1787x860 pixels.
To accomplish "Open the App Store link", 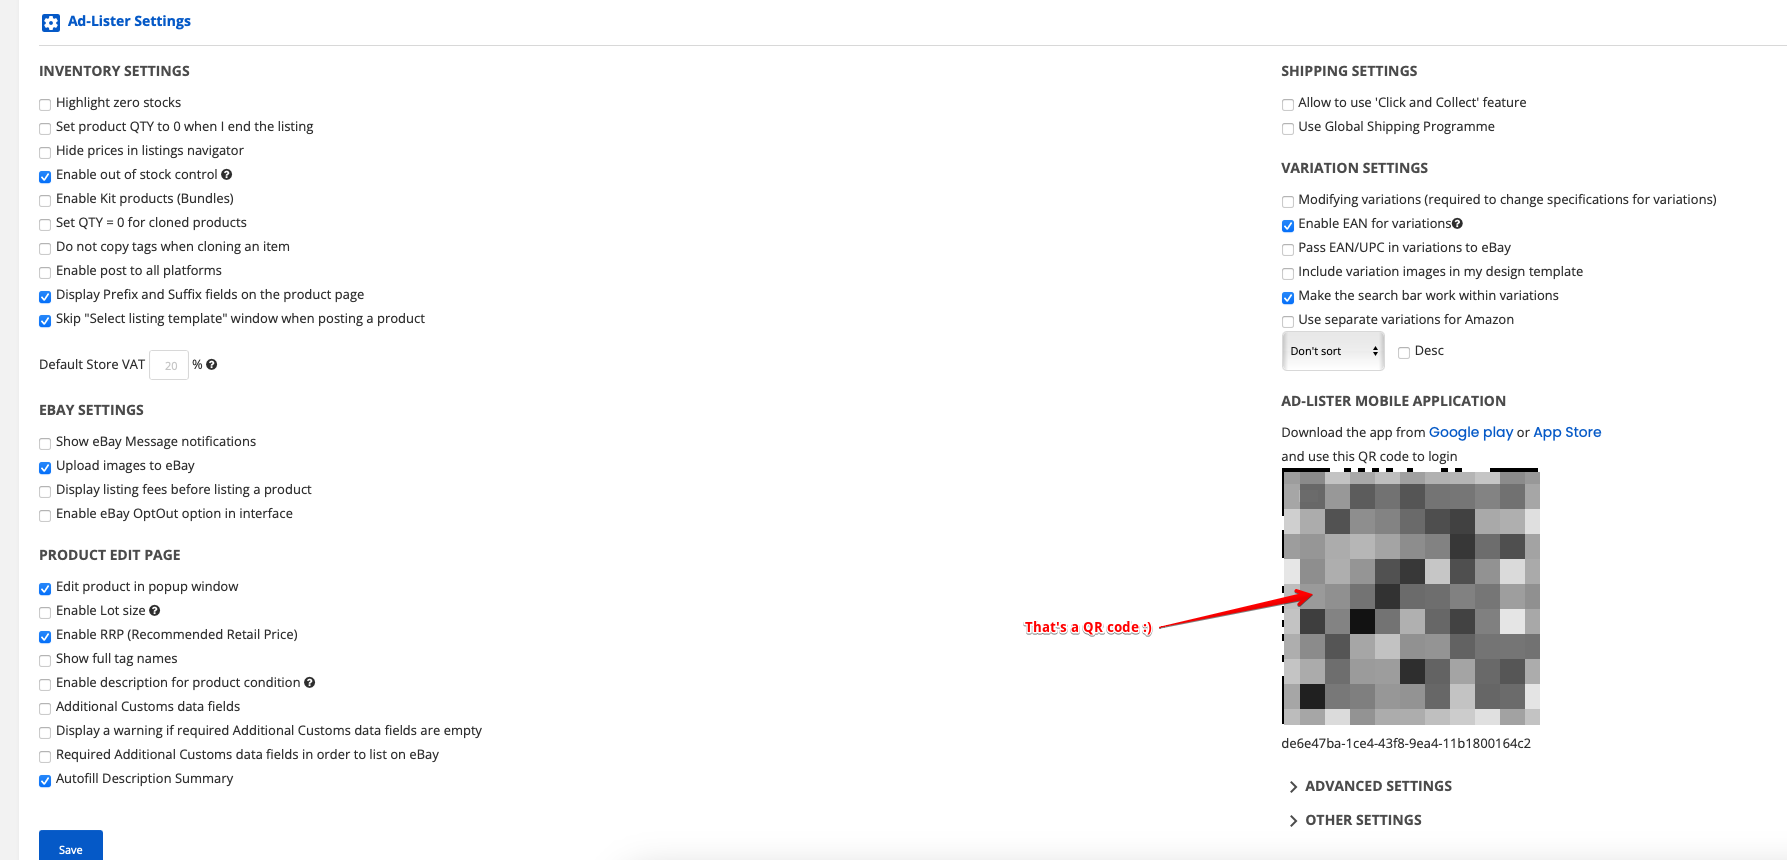I will click(x=1567, y=432).
